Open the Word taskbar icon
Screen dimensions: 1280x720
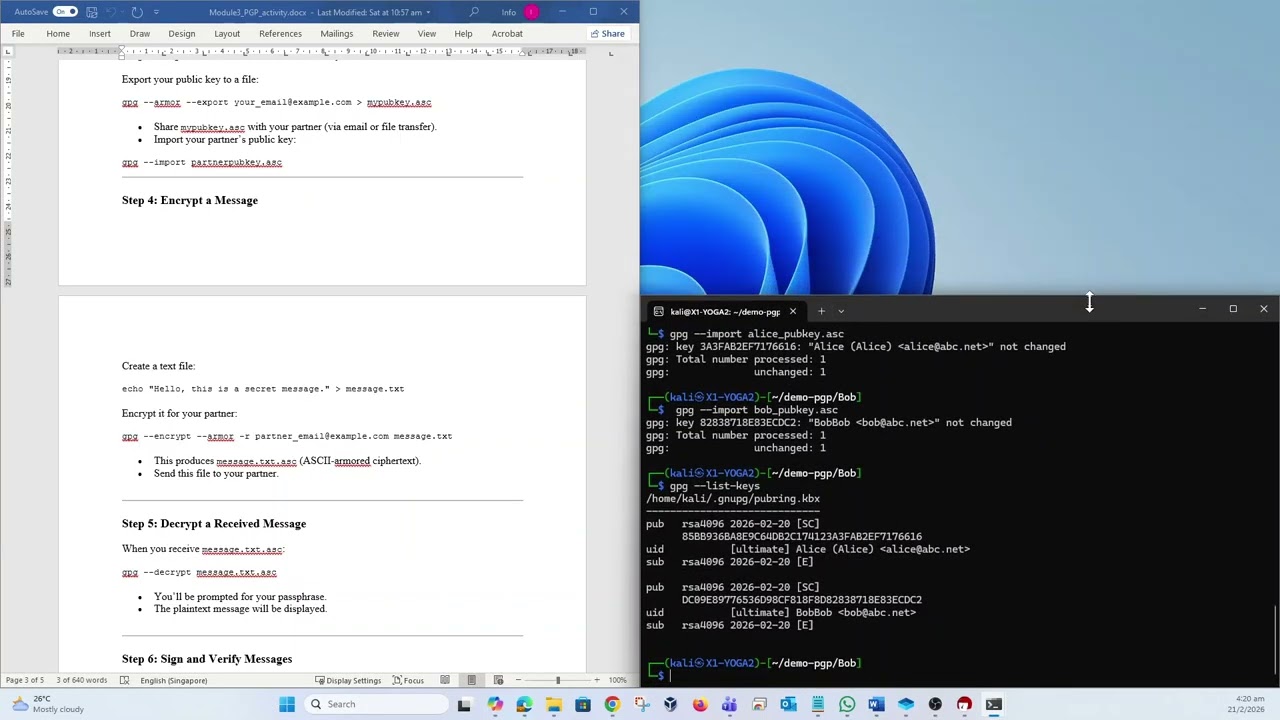[876, 704]
